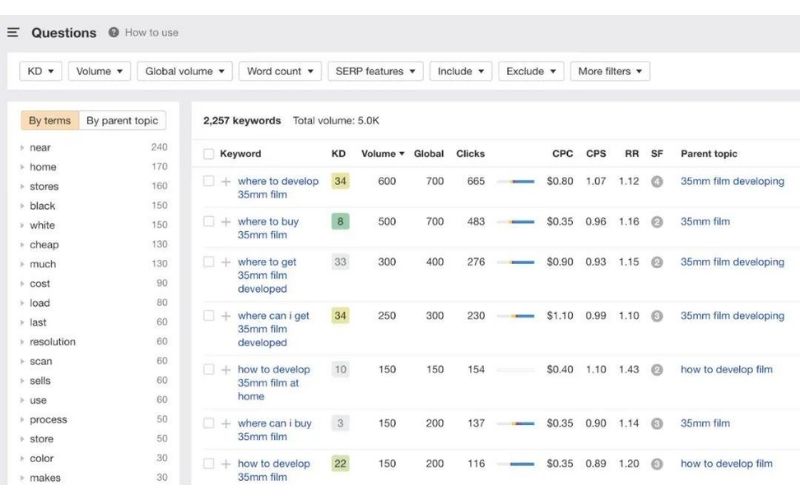
Task: Open SF badge for 'where to develop 35mm film'
Action: 657,182
